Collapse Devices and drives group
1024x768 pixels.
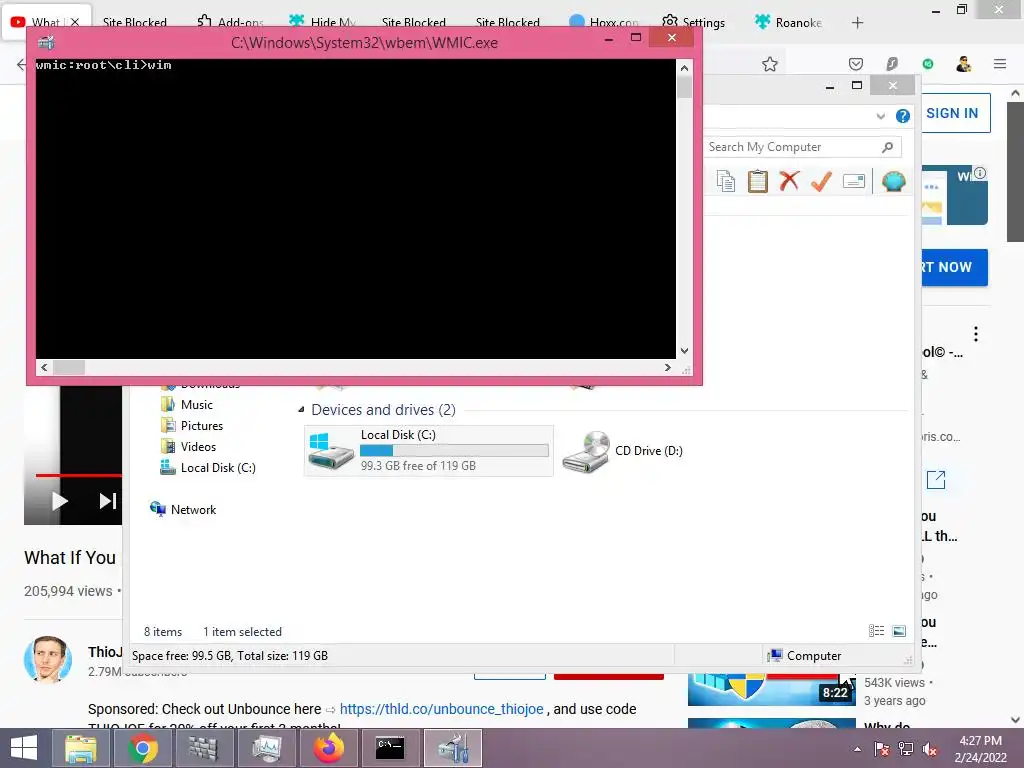click(301, 410)
